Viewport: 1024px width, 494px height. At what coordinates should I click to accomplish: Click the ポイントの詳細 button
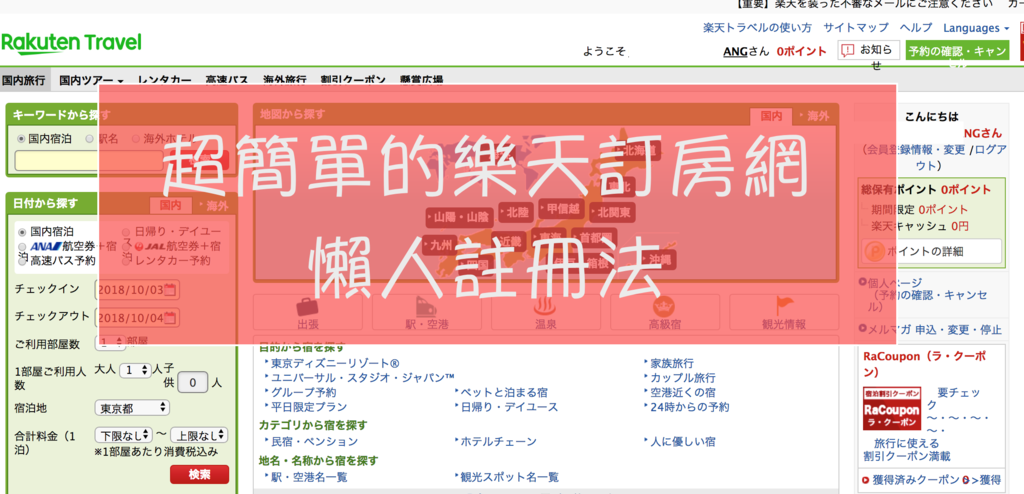point(933,251)
